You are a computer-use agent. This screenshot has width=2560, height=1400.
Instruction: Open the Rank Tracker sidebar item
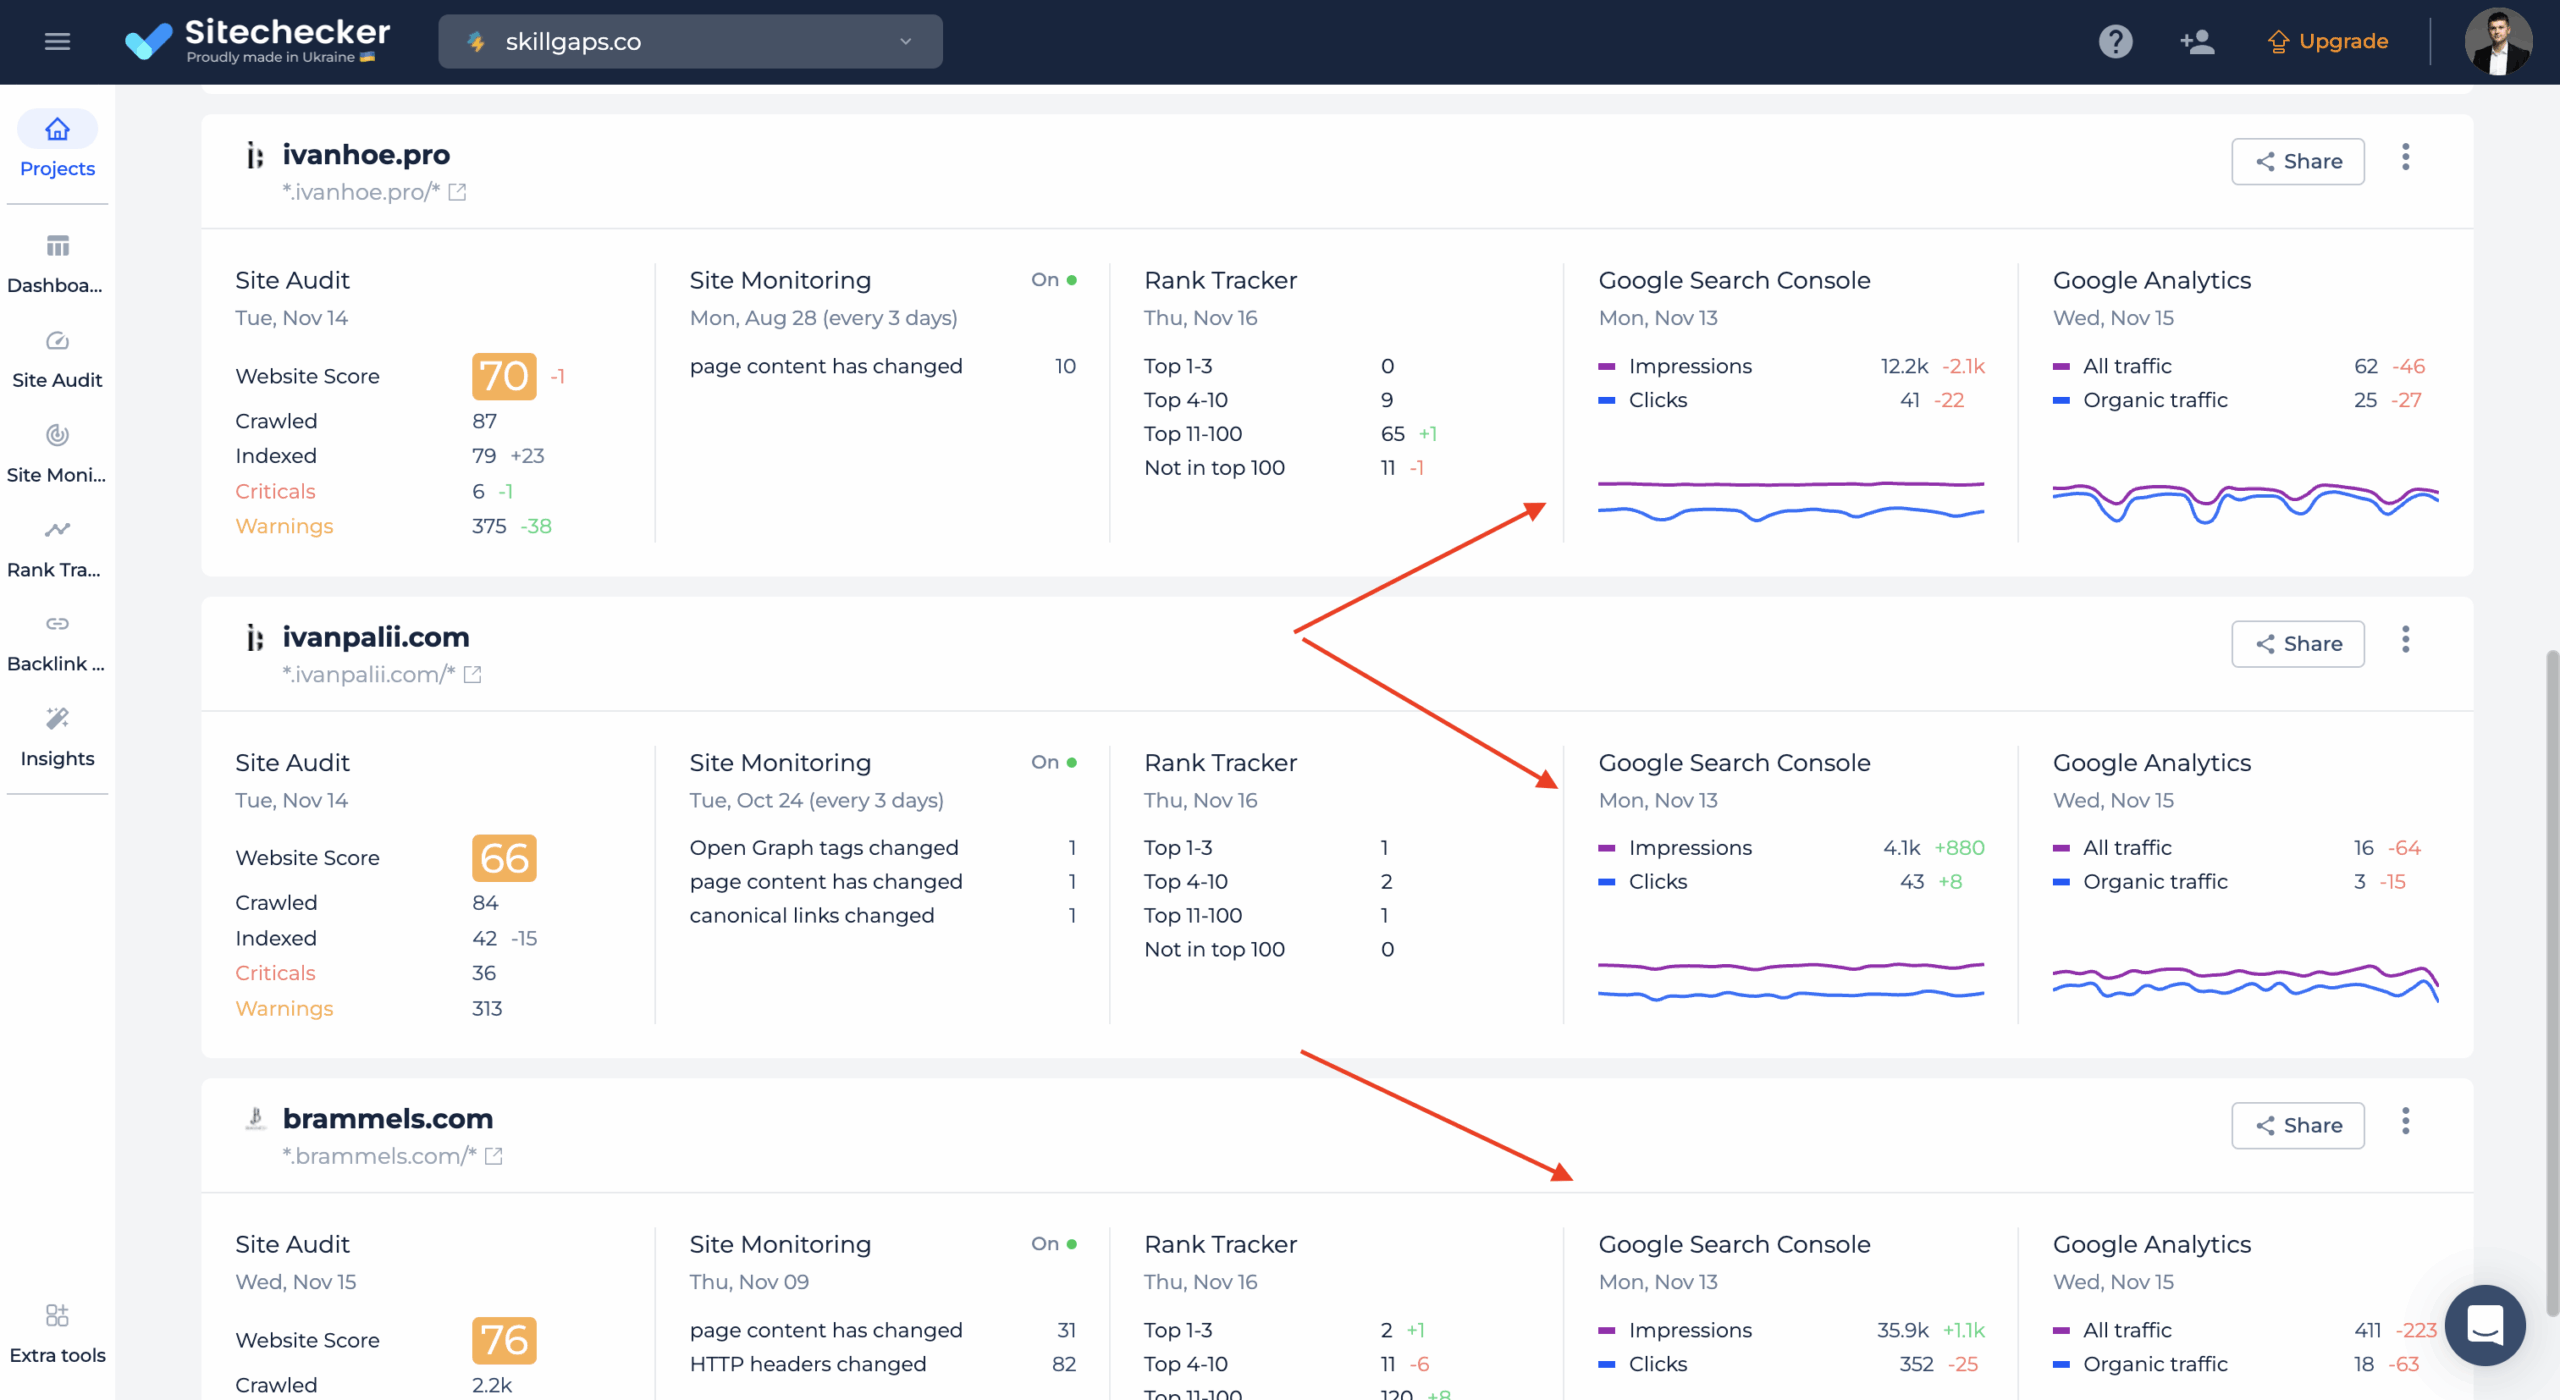coord(57,547)
